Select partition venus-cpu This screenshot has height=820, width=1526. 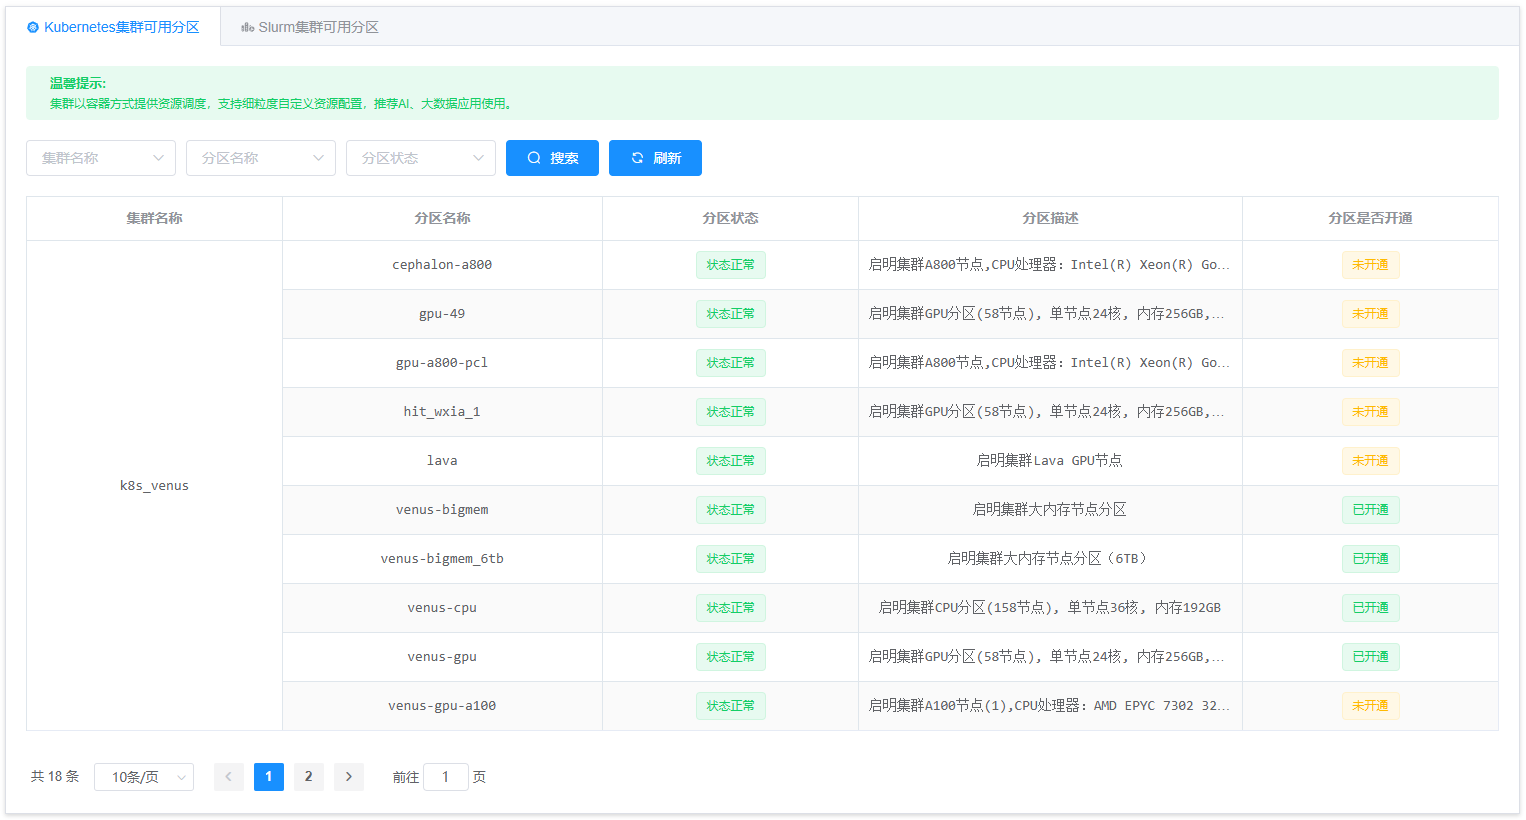442,608
